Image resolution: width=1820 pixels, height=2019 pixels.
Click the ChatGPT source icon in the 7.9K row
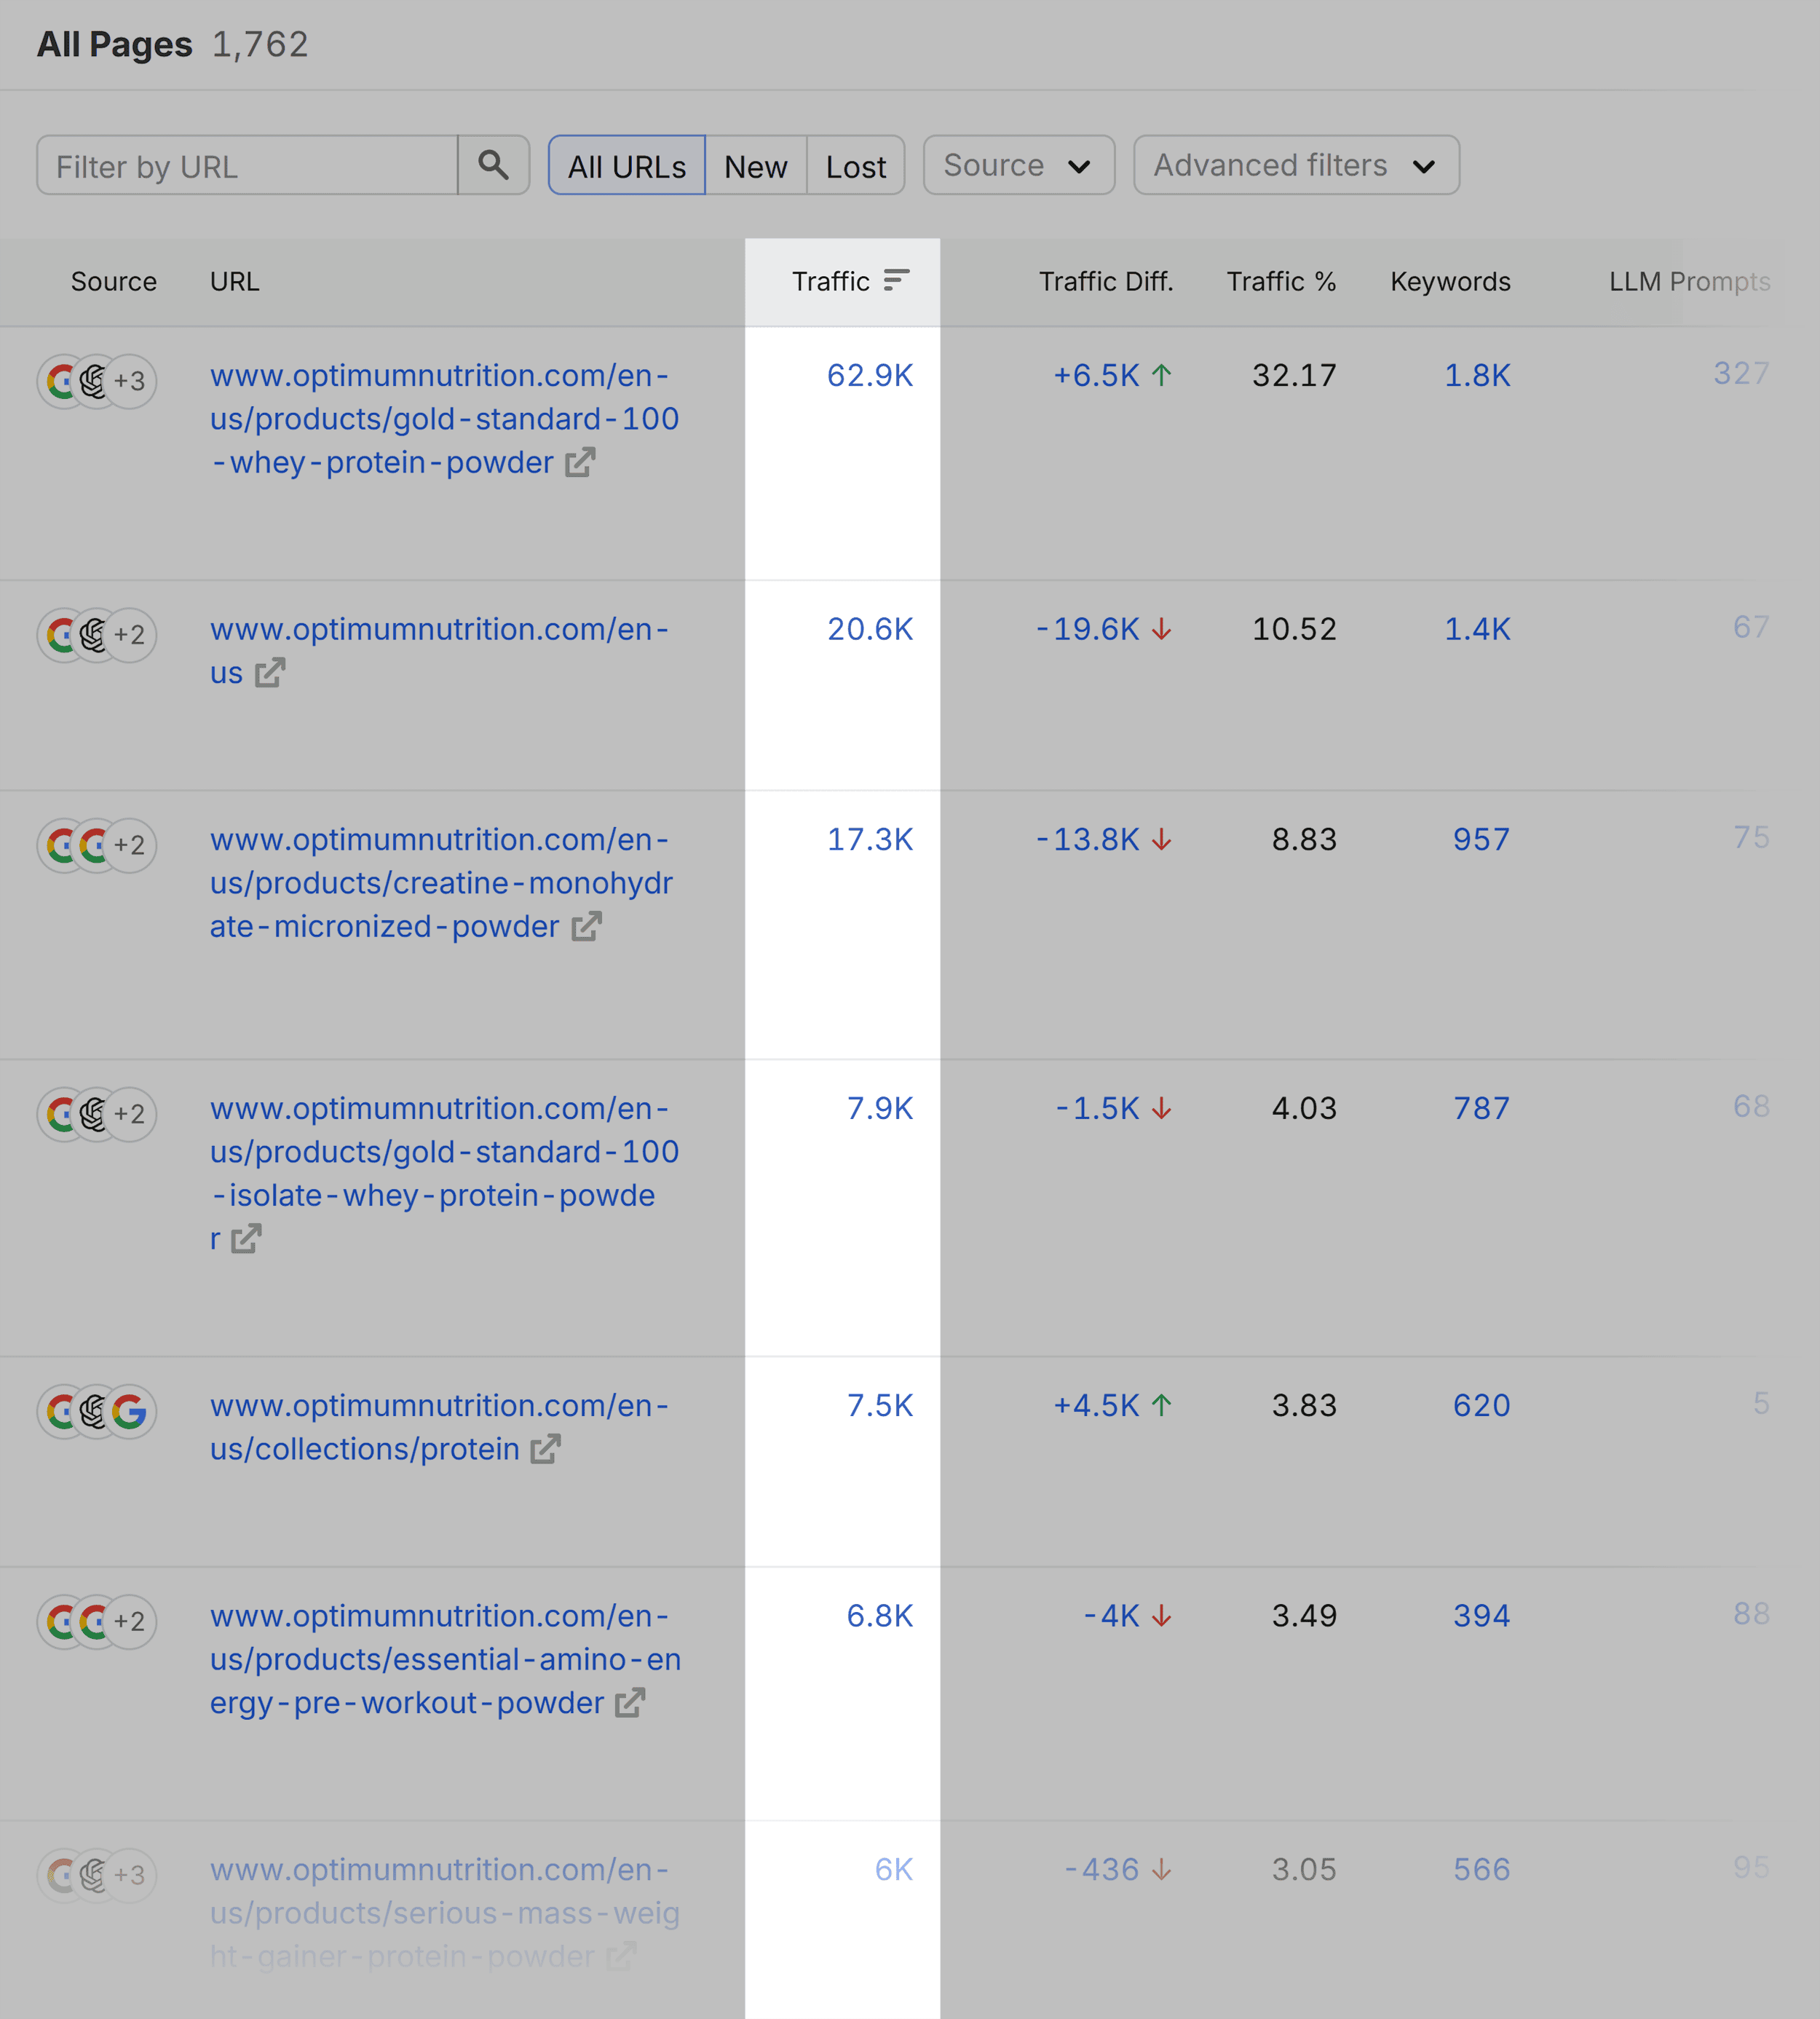point(94,1113)
